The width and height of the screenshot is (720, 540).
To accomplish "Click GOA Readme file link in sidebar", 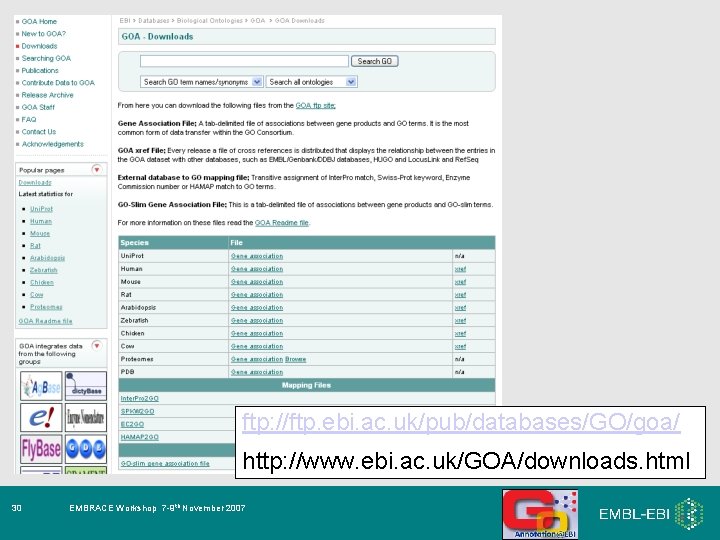I will point(45,321).
